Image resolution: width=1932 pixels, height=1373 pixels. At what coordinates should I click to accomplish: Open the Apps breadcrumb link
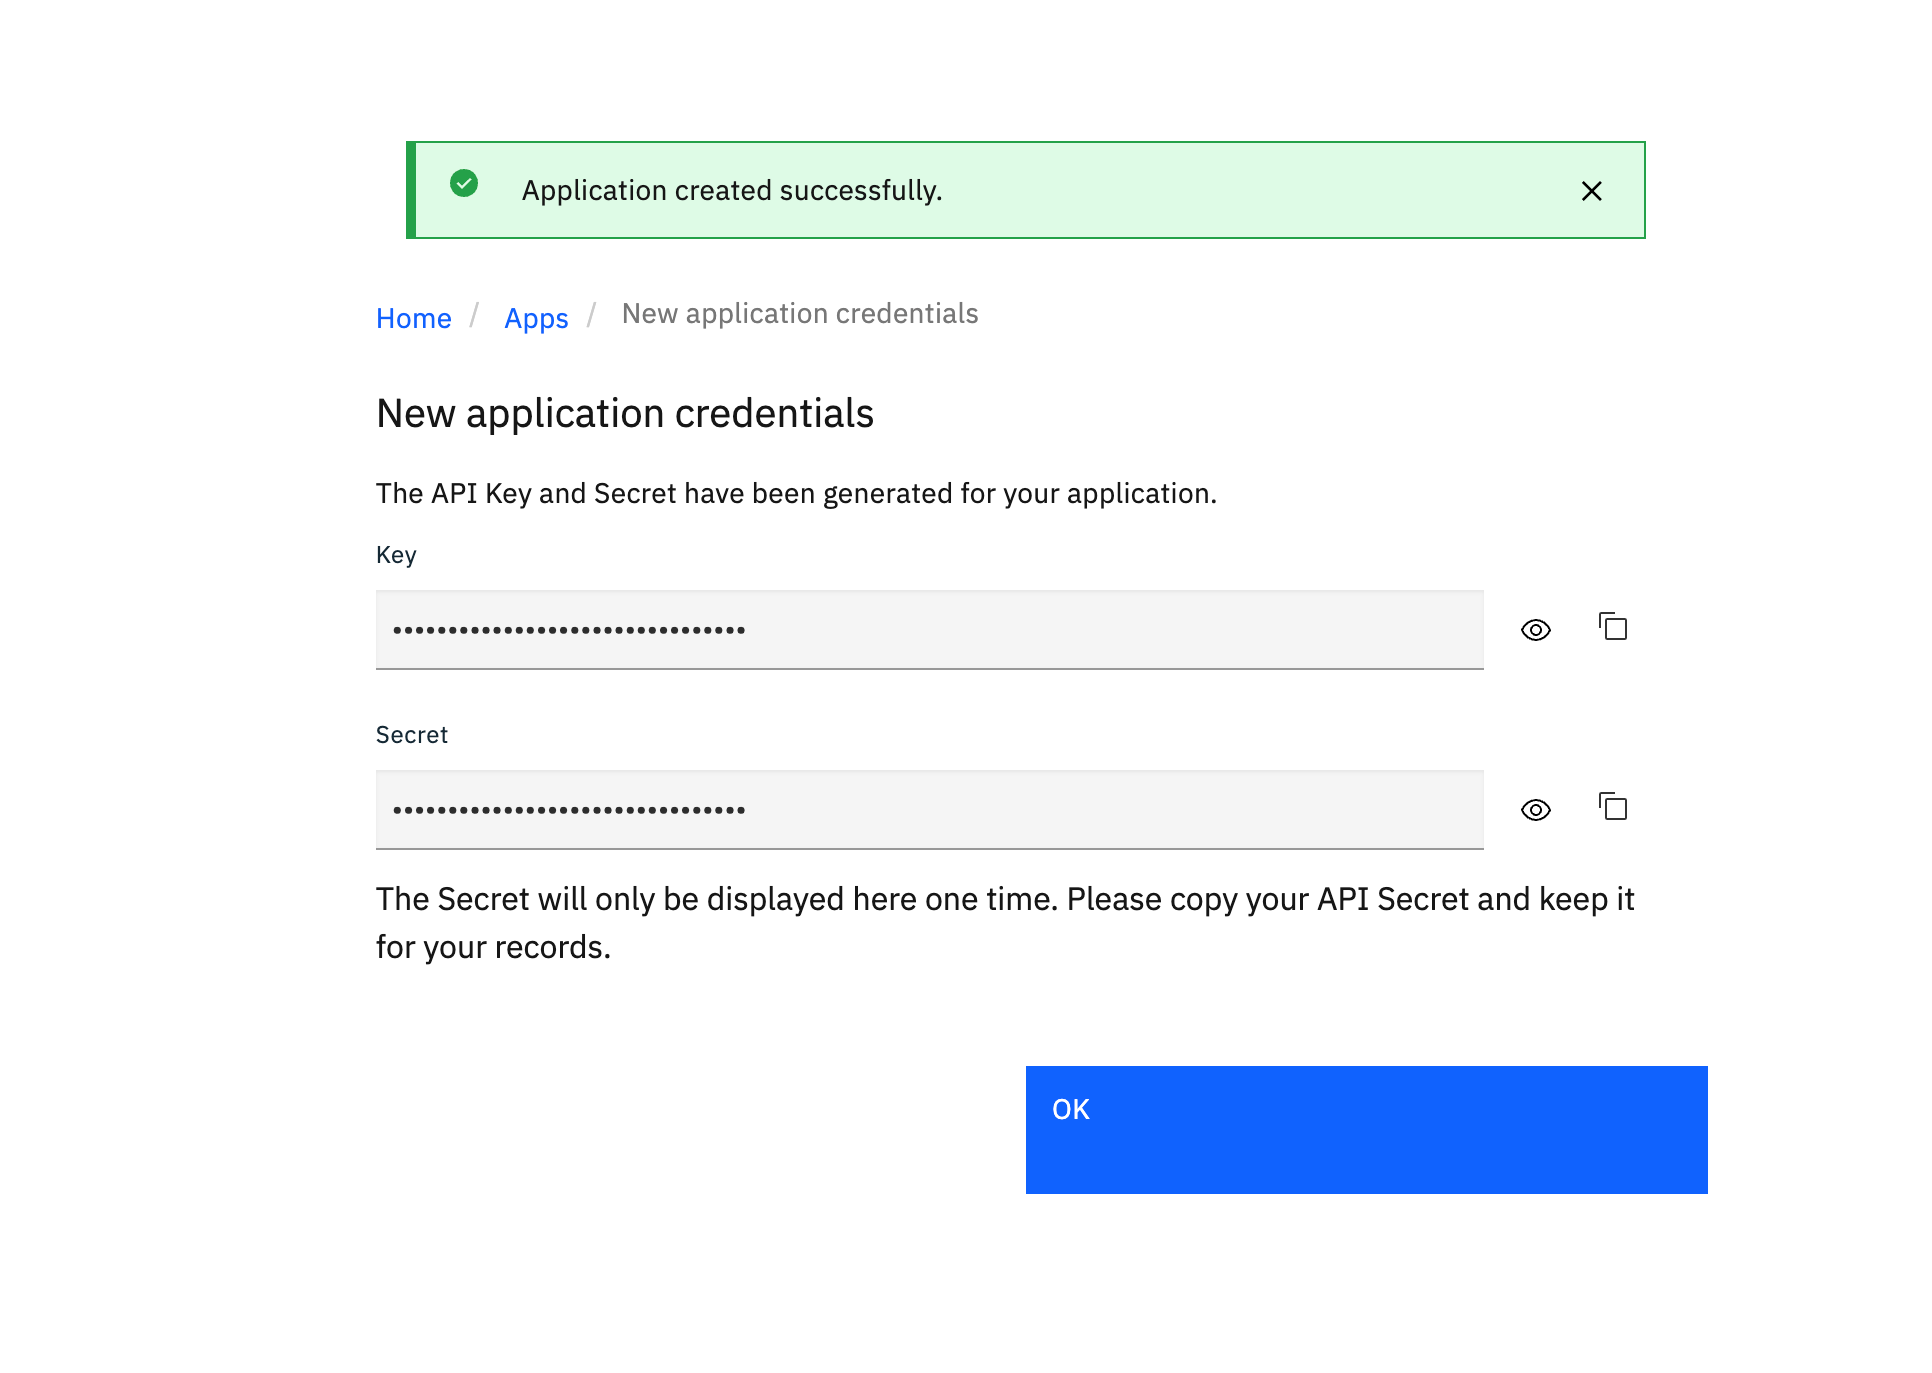[x=536, y=318]
